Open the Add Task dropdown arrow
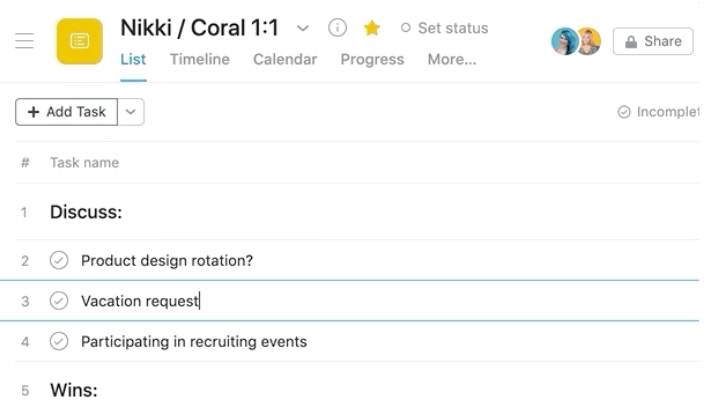The image size is (710, 414). (131, 112)
